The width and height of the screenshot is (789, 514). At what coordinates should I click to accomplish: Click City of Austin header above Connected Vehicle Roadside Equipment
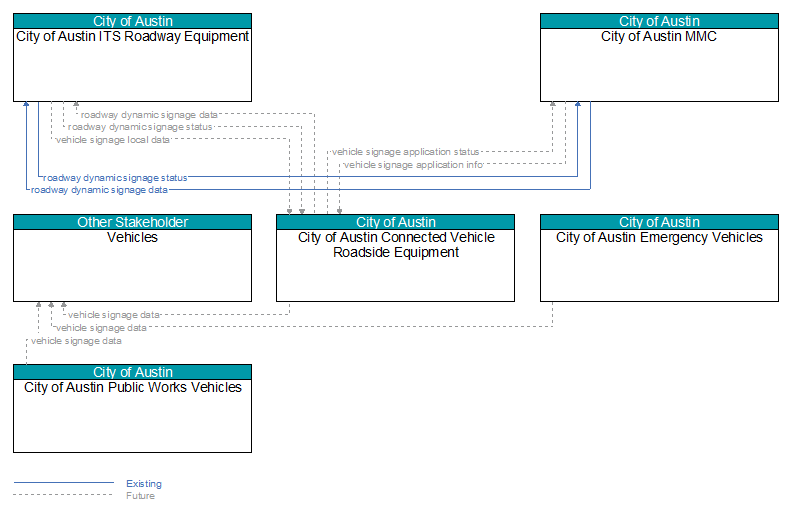(396, 222)
